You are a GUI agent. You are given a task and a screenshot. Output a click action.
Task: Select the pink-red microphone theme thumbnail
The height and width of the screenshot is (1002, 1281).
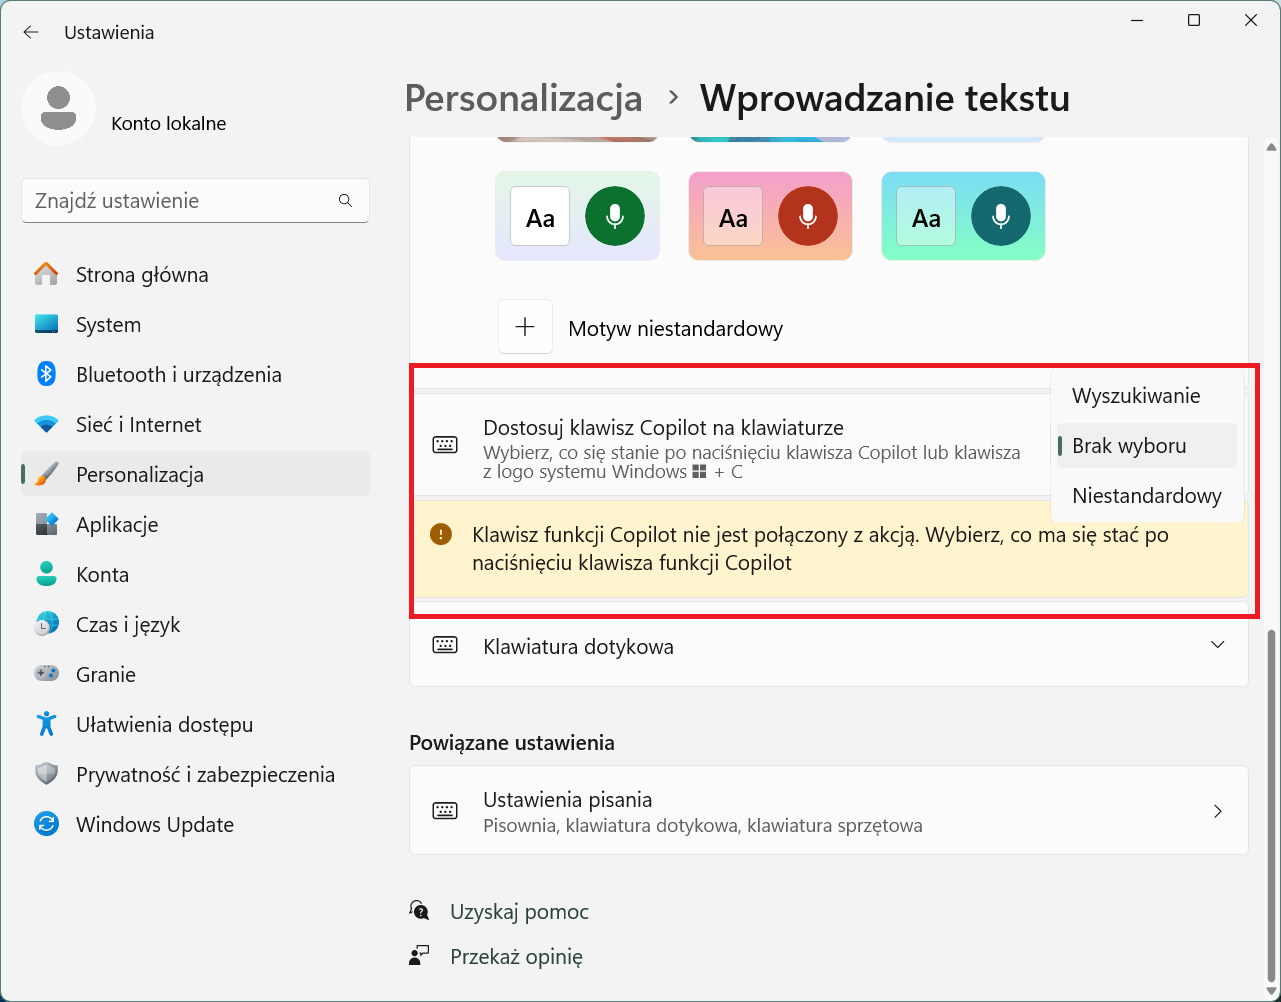pos(770,216)
